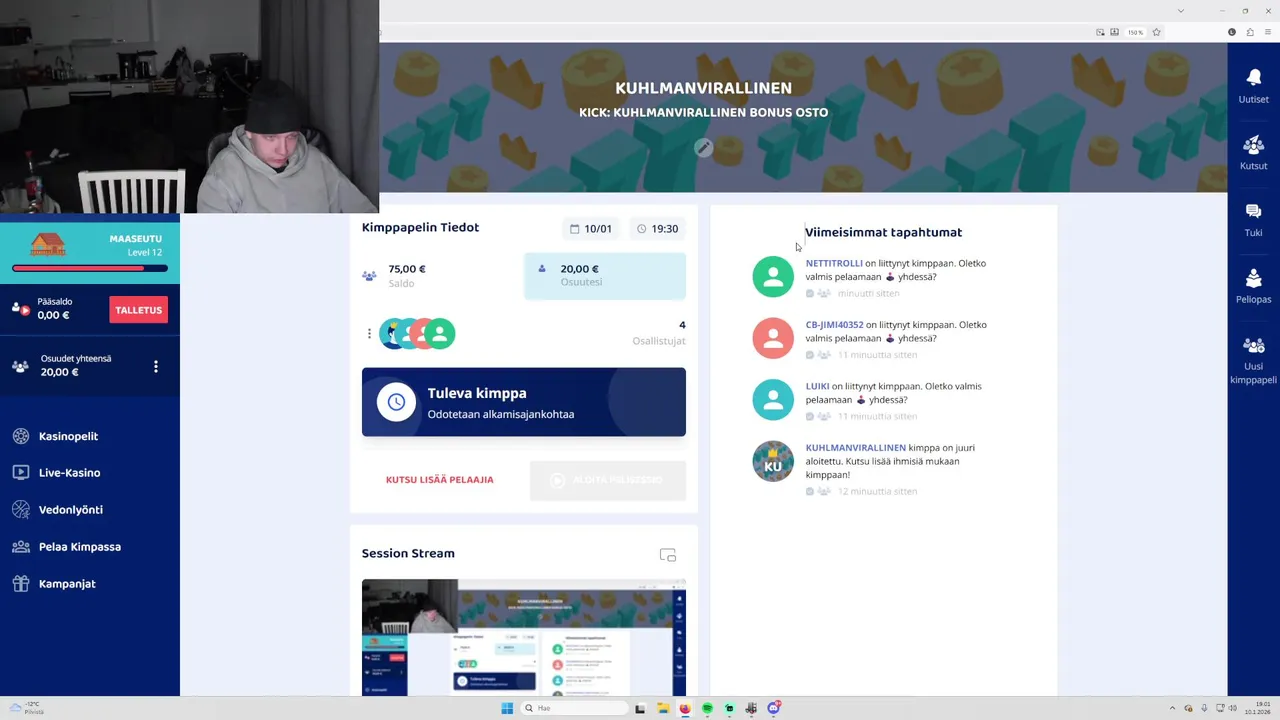1280x720 pixels.
Task: Open Kasinopelit menu item
Action: (x=68, y=436)
